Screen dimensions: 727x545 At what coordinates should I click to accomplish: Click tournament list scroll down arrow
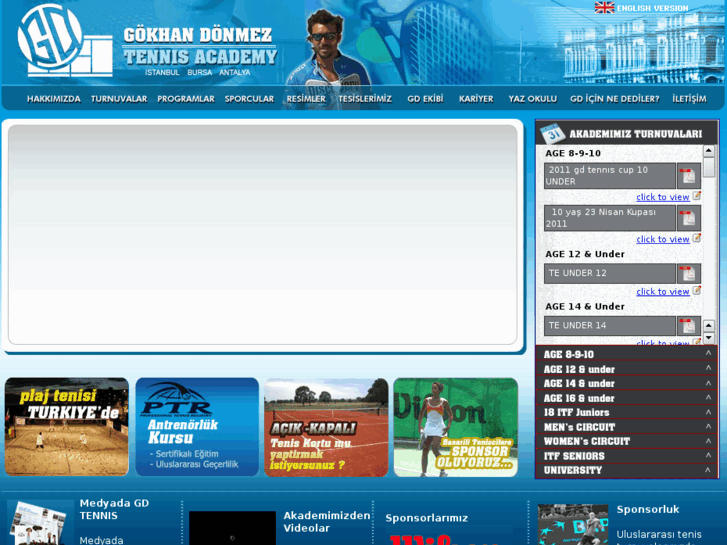pyautogui.click(x=708, y=338)
